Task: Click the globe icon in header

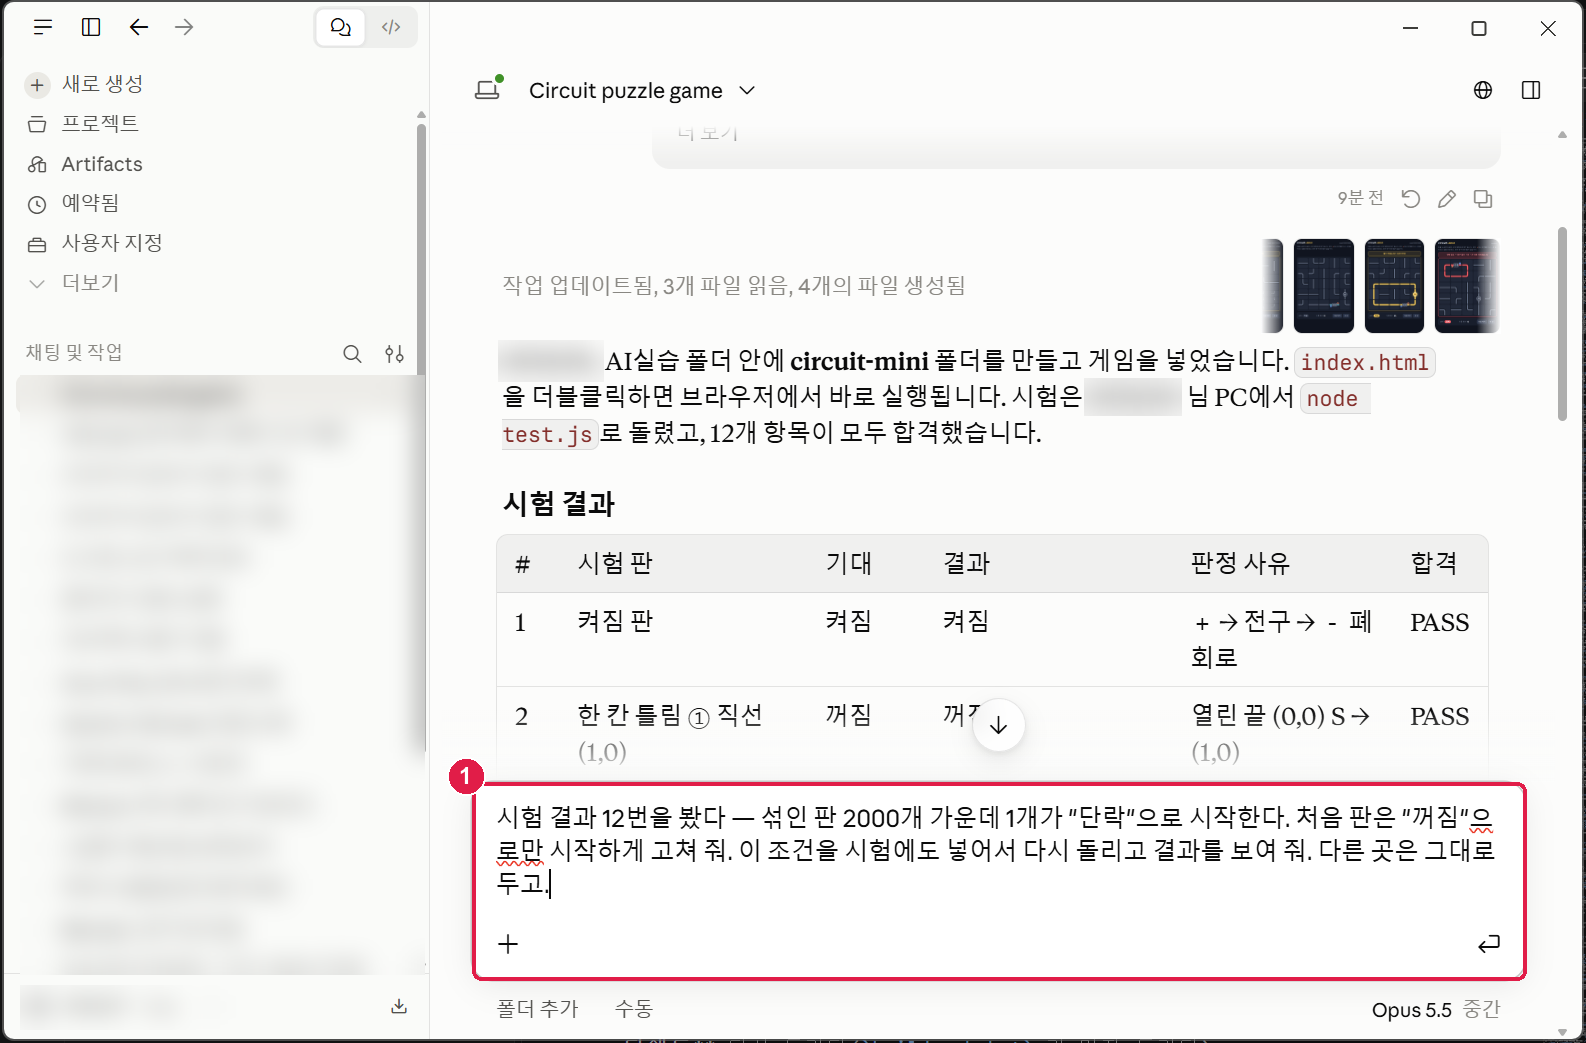Action: tap(1483, 90)
